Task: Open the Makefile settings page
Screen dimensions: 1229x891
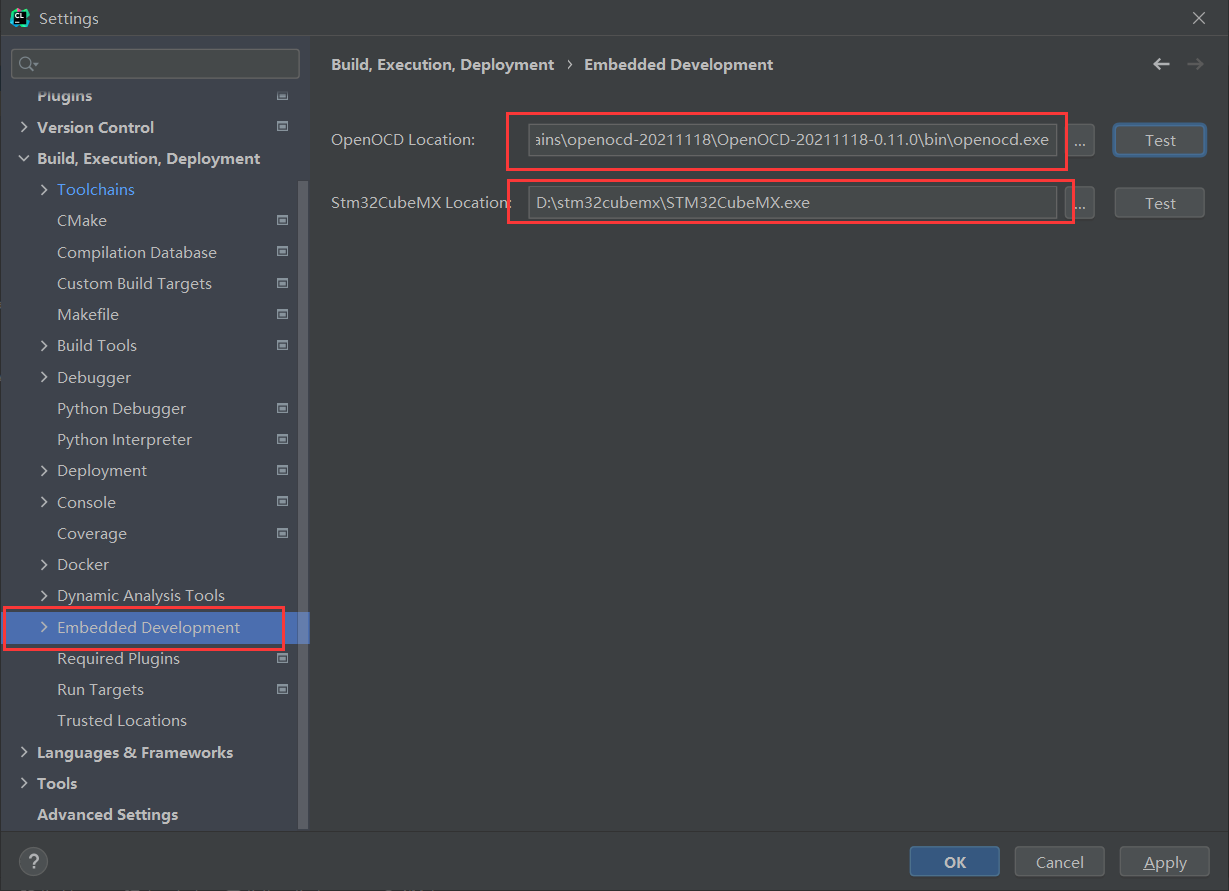Action: tap(88, 314)
